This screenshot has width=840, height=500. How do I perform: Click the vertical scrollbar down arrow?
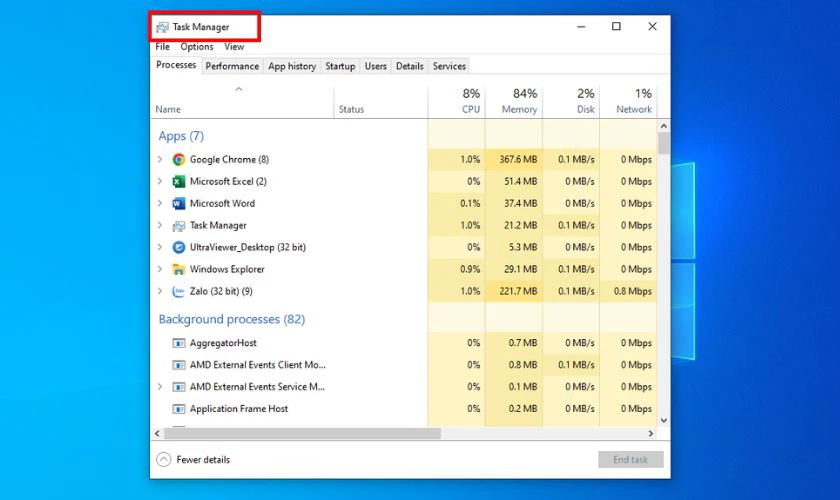point(663,420)
